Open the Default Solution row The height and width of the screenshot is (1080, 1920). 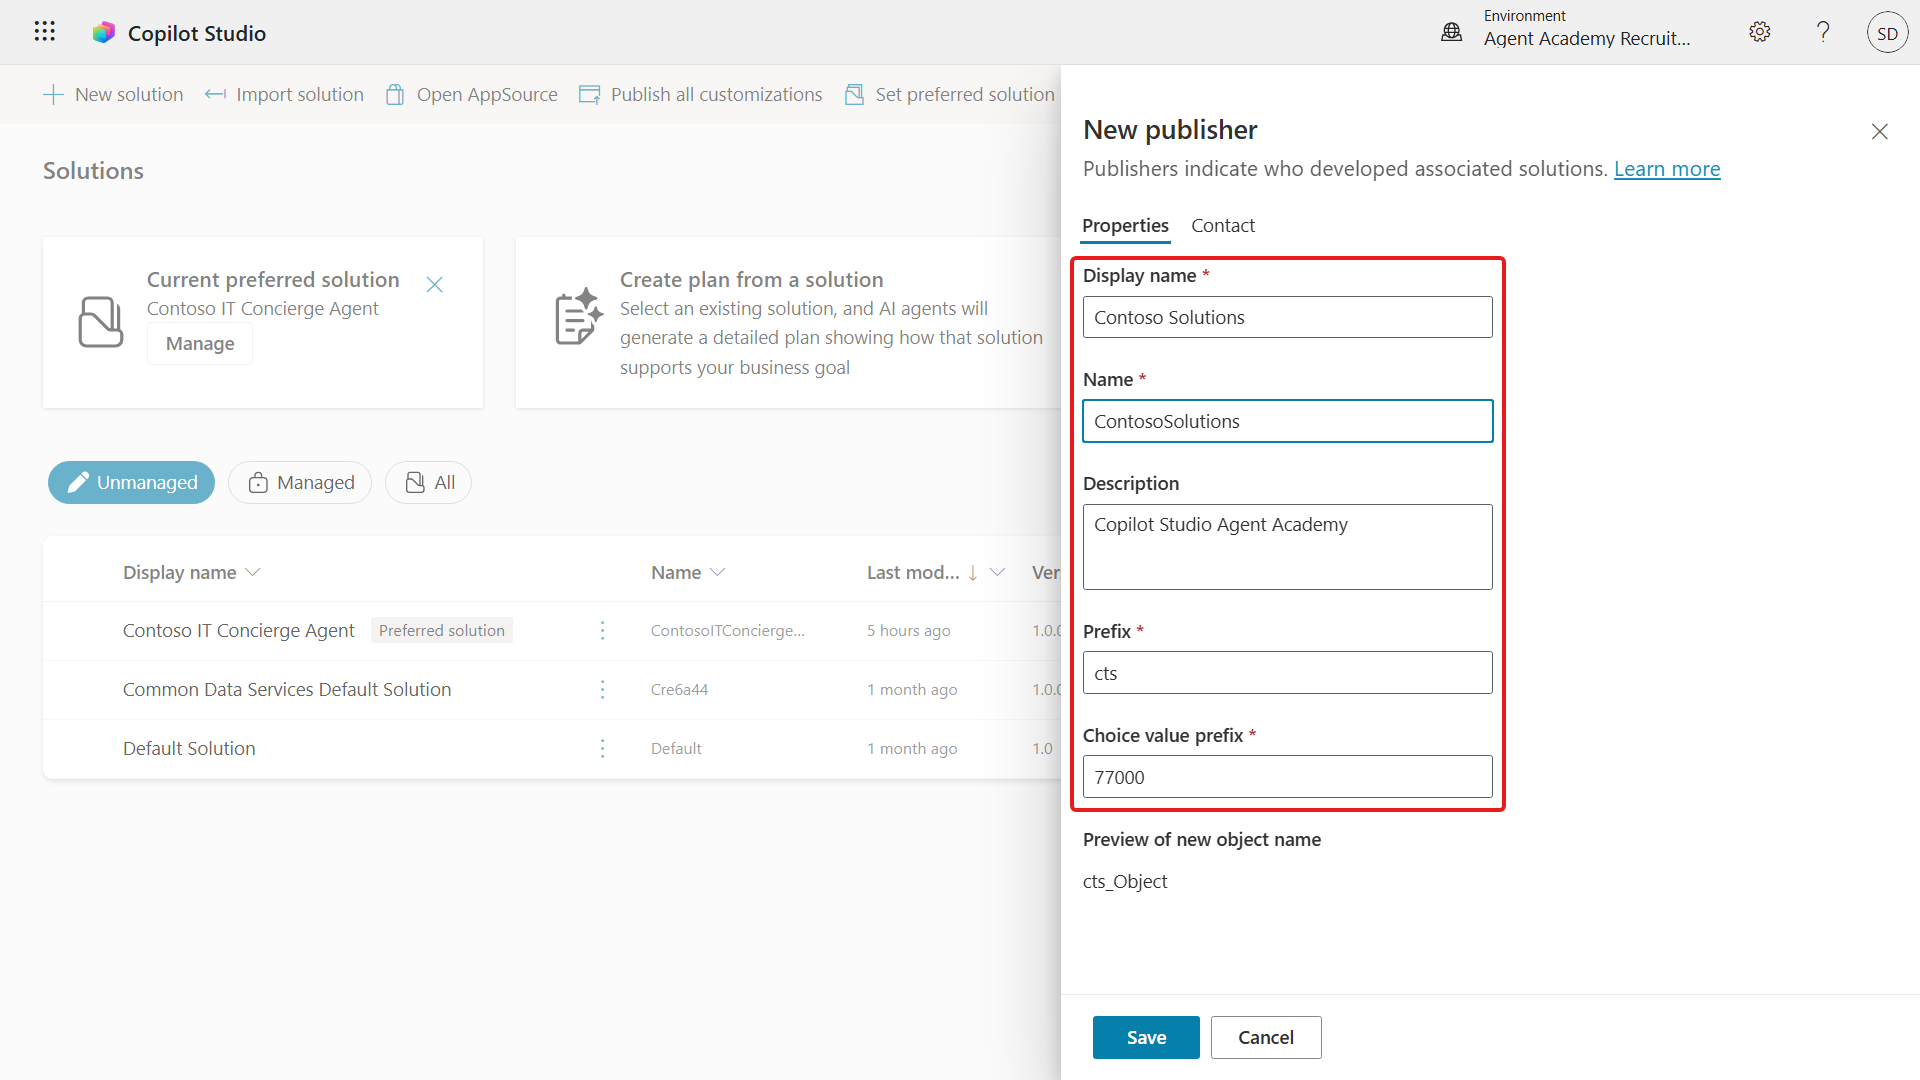pyautogui.click(x=189, y=748)
